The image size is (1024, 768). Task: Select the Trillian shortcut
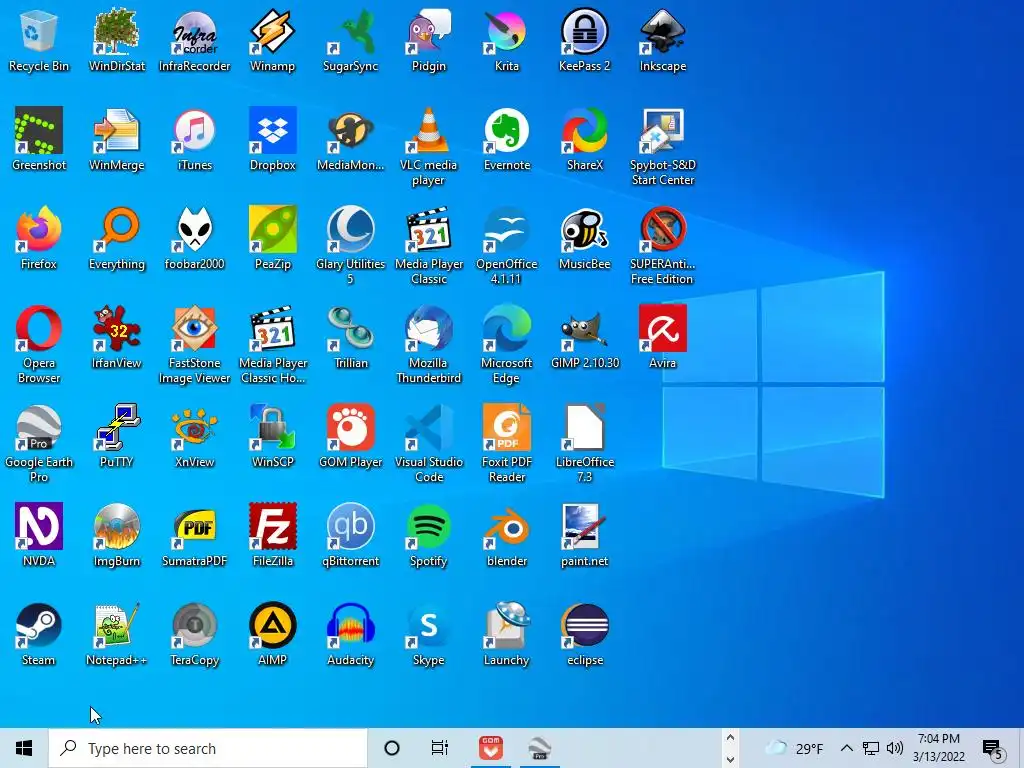pos(351,338)
